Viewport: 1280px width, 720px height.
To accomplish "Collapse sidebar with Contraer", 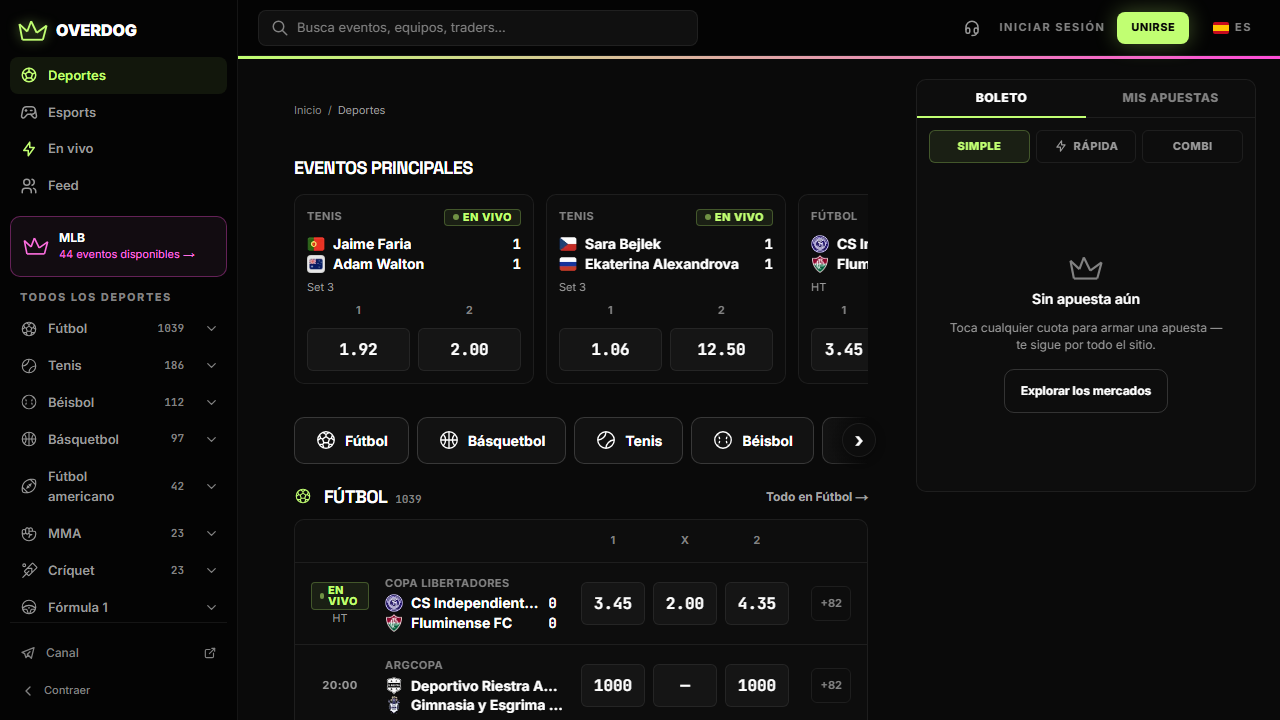I will tap(118, 691).
